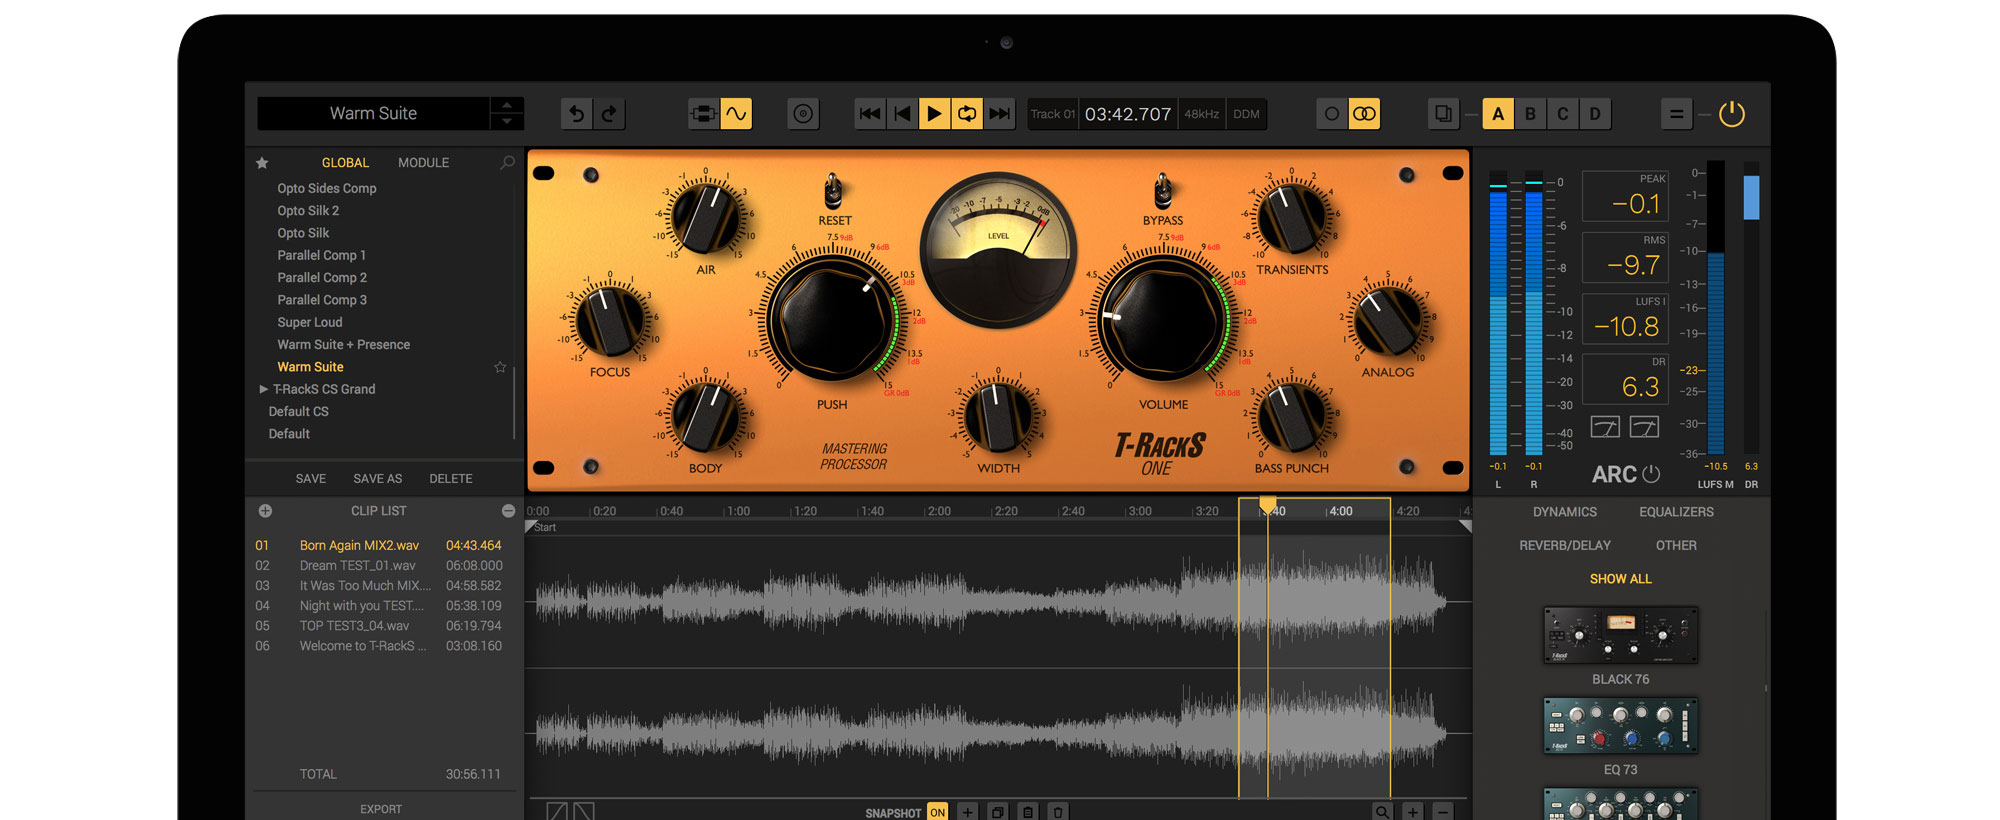Show the OTHER modules category
The height and width of the screenshot is (820, 2000).
tap(1676, 546)
